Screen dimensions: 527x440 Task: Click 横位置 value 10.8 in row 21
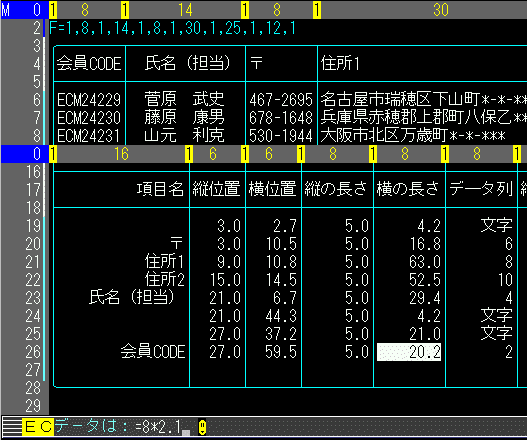point(282,262)
